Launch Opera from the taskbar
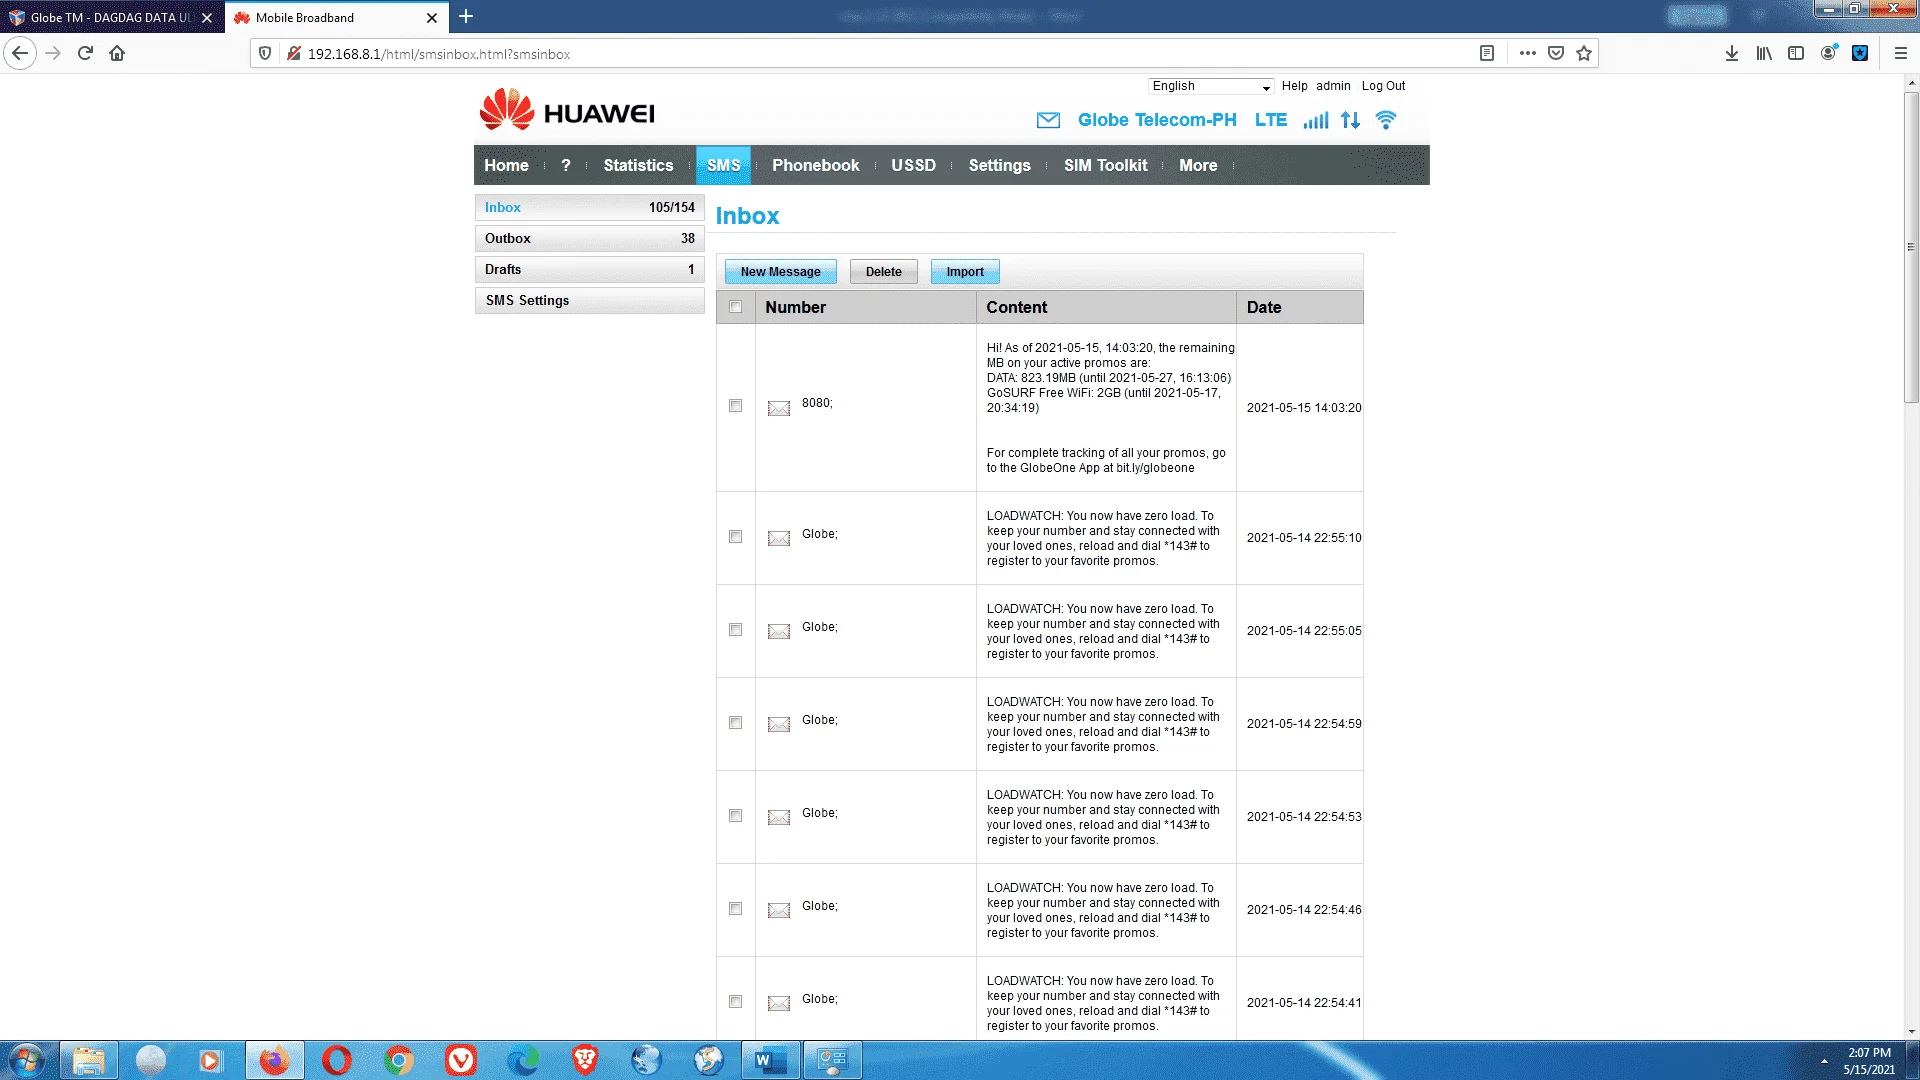 click(337, 1060)
